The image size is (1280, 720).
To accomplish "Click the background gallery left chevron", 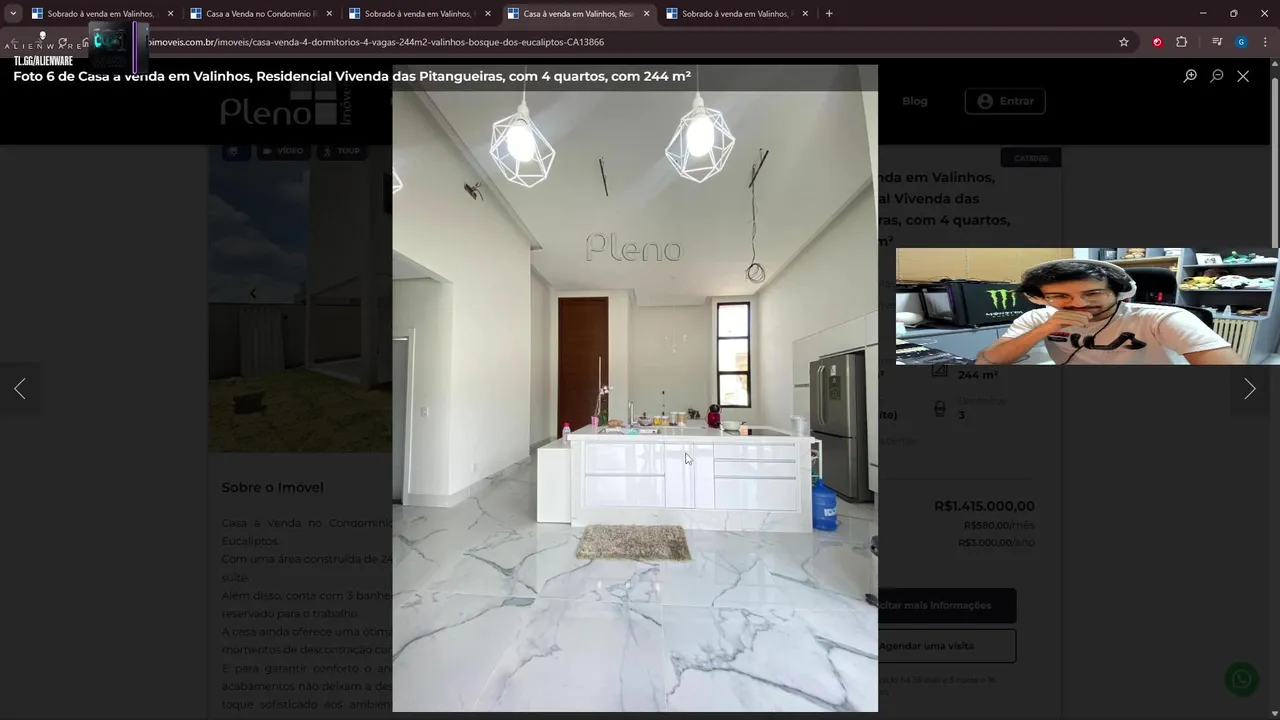I will tap(253, 294).
